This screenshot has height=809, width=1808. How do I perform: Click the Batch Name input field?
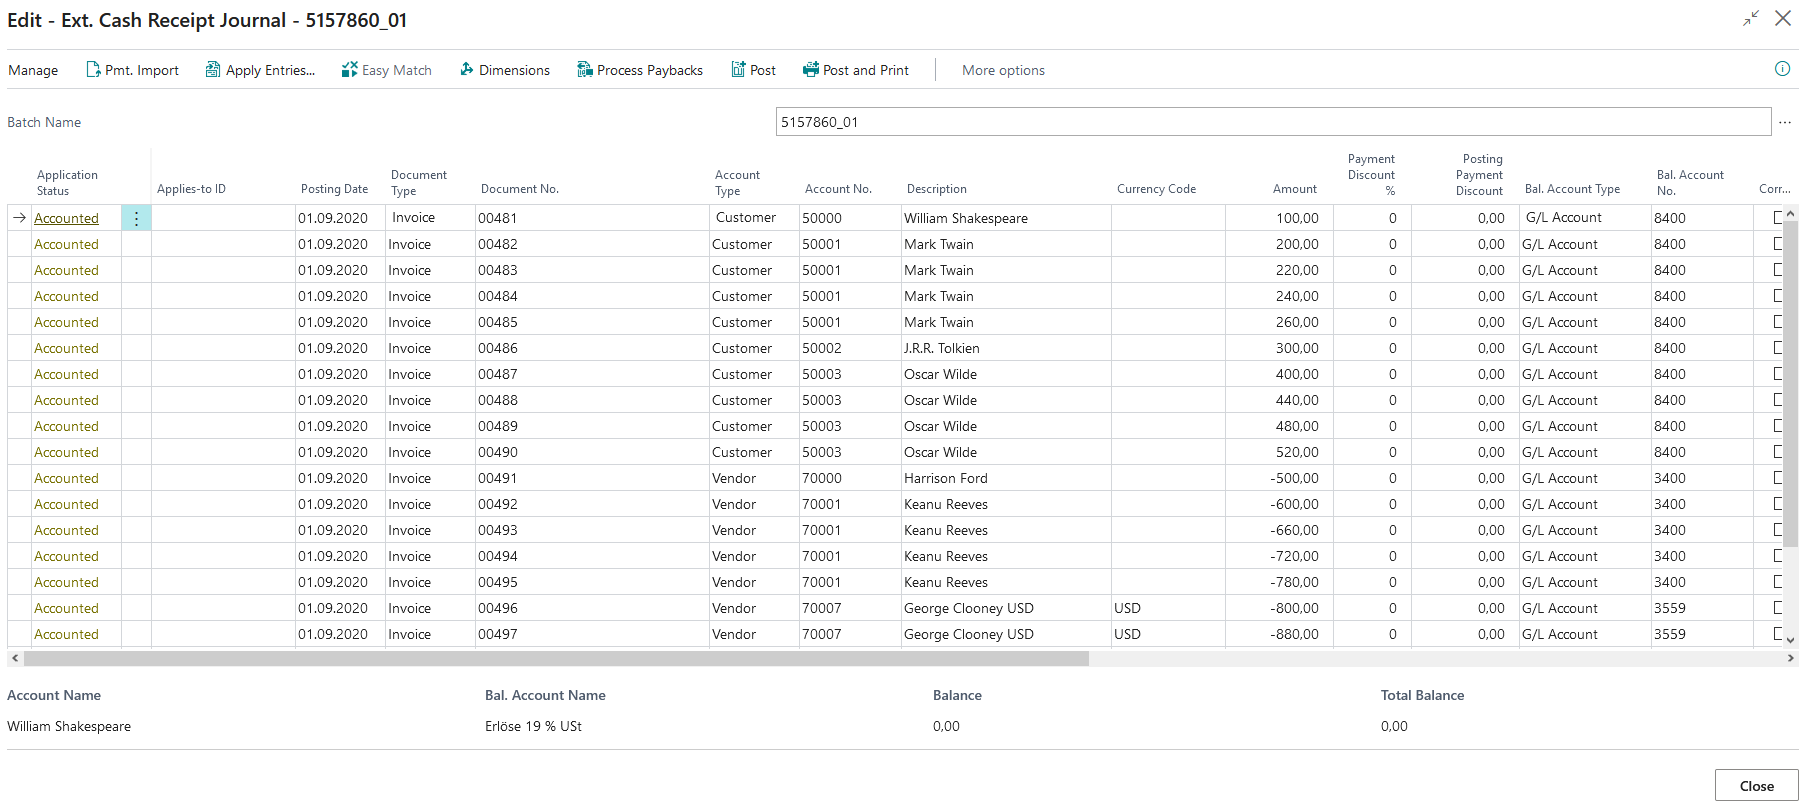point(1273,122)
